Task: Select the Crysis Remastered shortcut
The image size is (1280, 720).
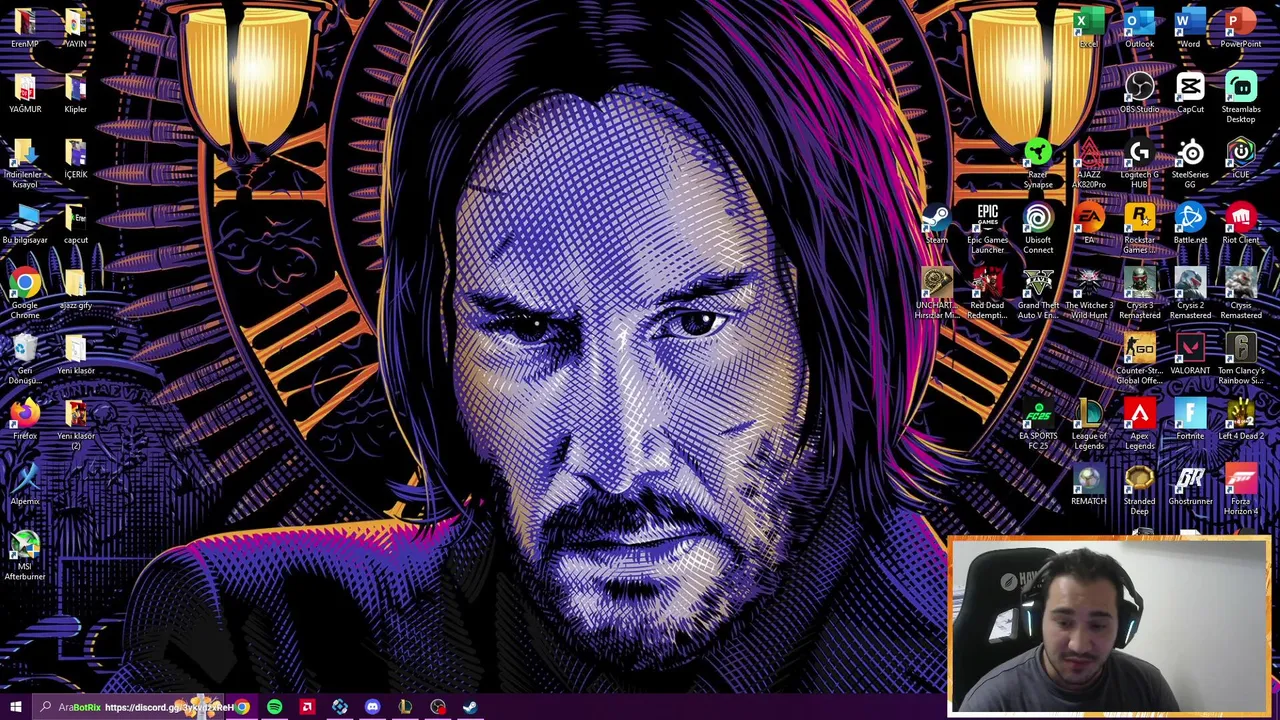Action: click(x=1240, y=294)
